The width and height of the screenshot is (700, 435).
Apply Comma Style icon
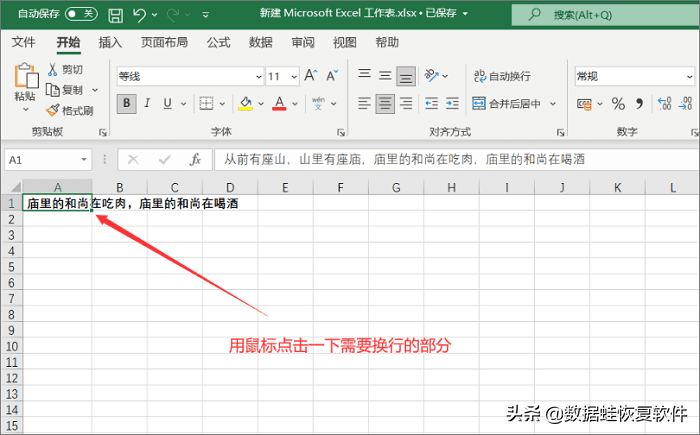639,104
